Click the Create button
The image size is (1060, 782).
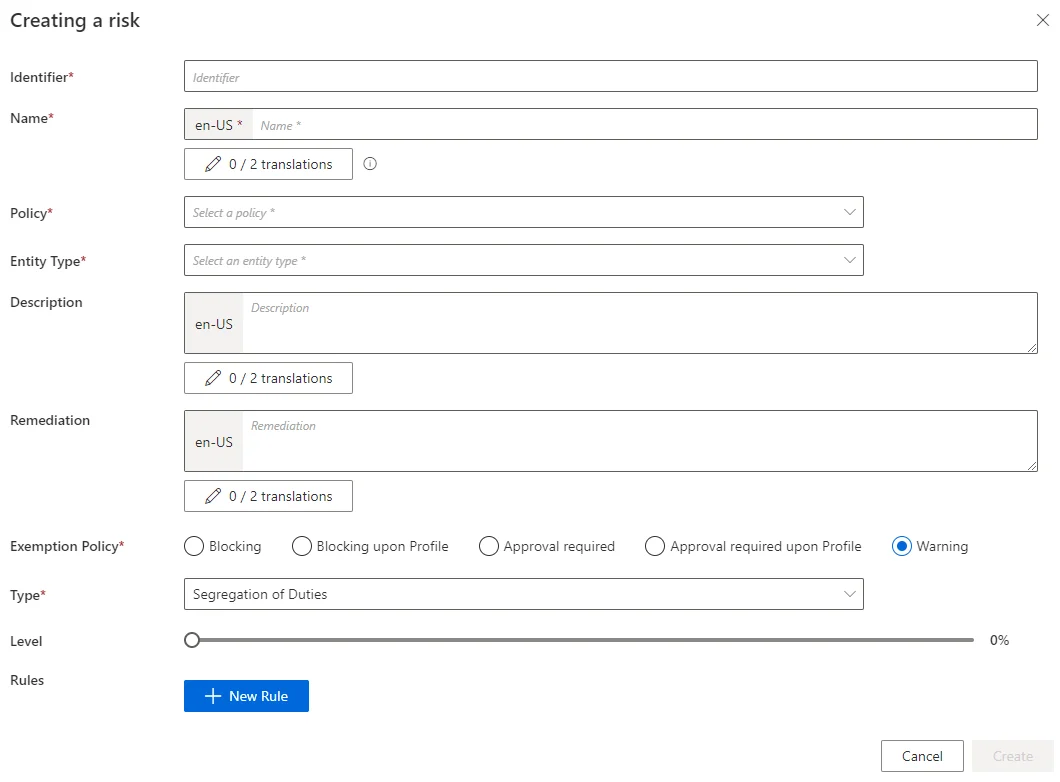[1013, 756]
